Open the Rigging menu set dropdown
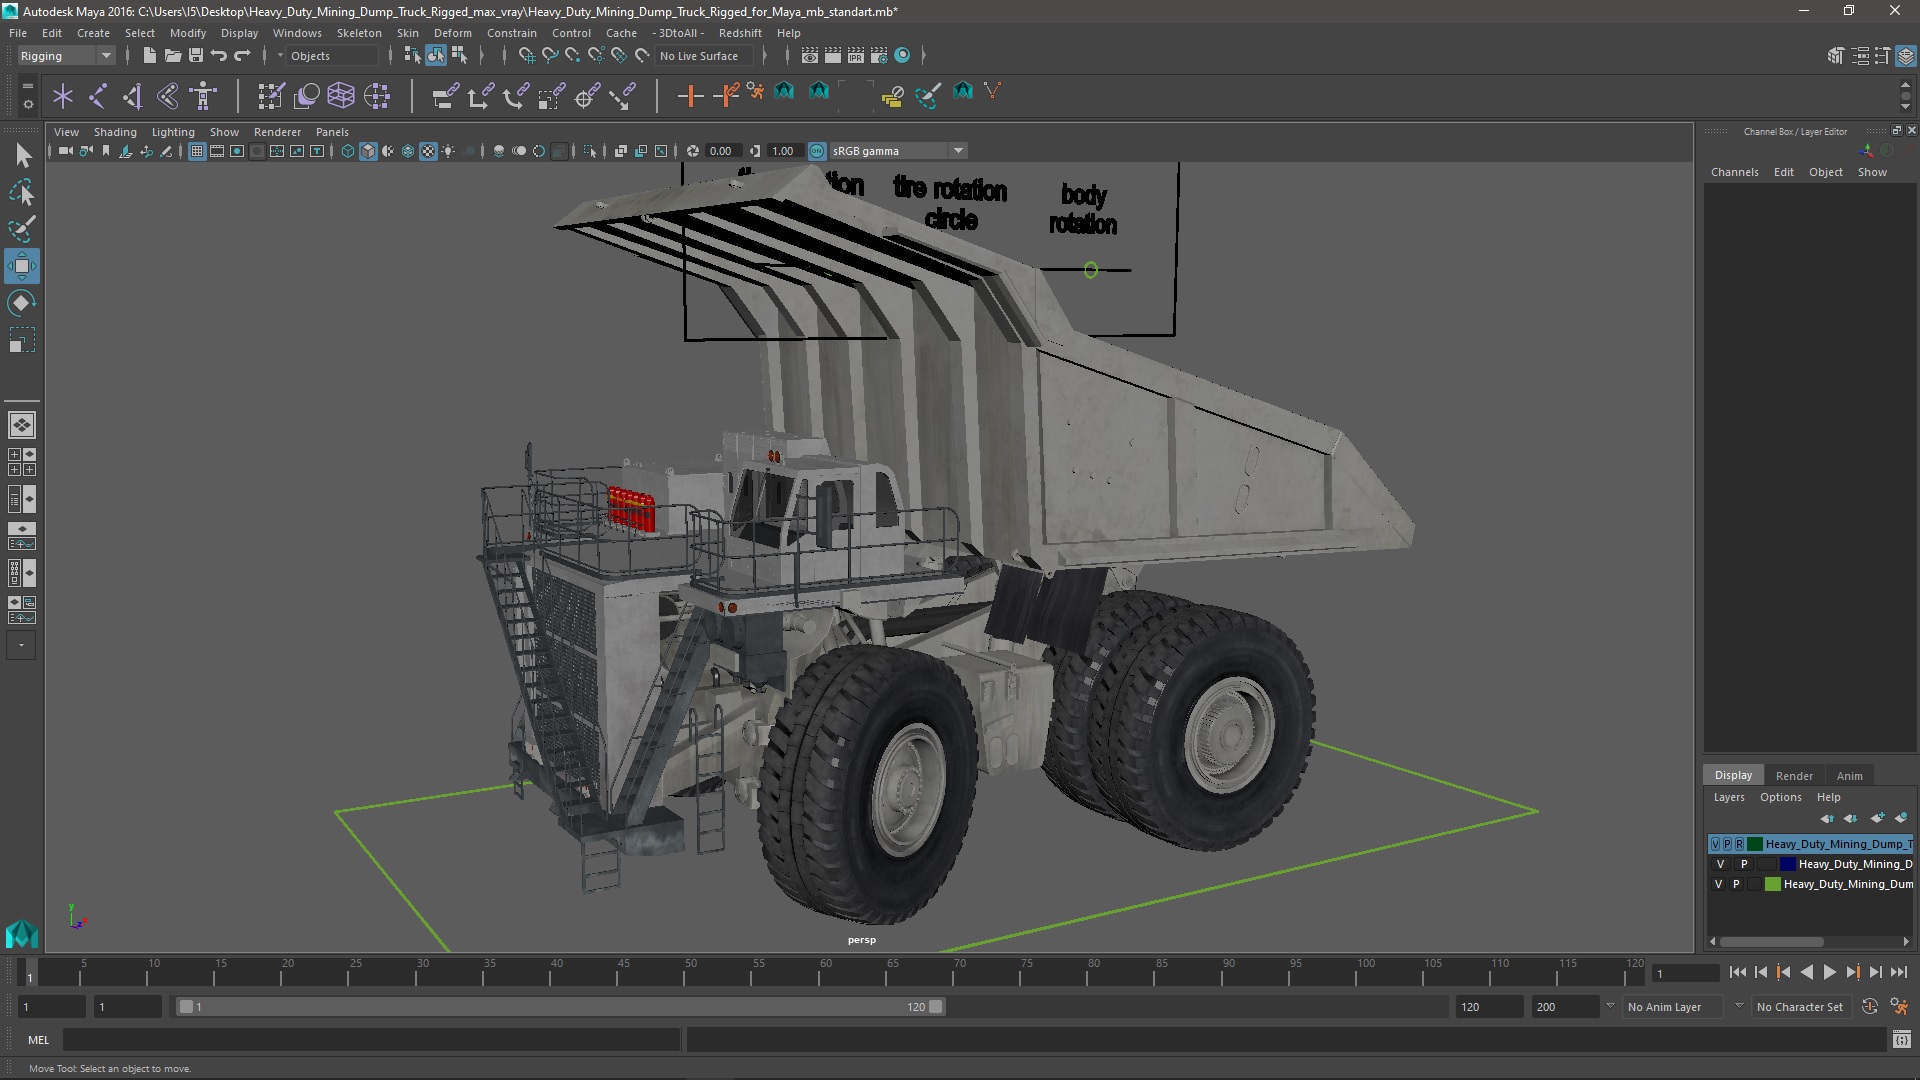 66,56
